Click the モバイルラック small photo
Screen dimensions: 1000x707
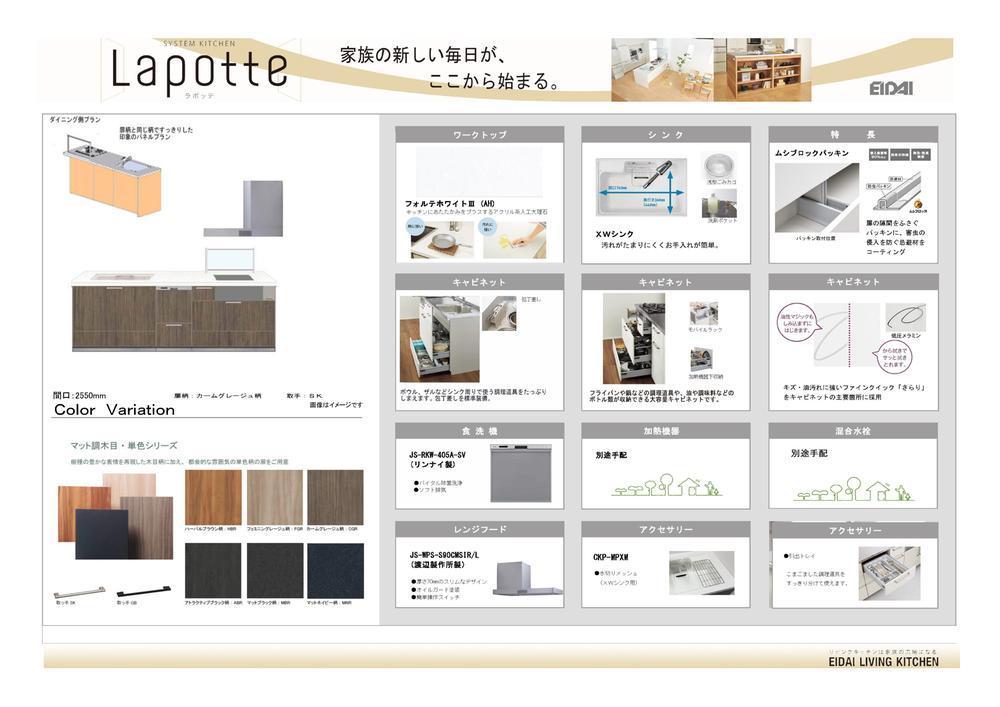(704, 315)
